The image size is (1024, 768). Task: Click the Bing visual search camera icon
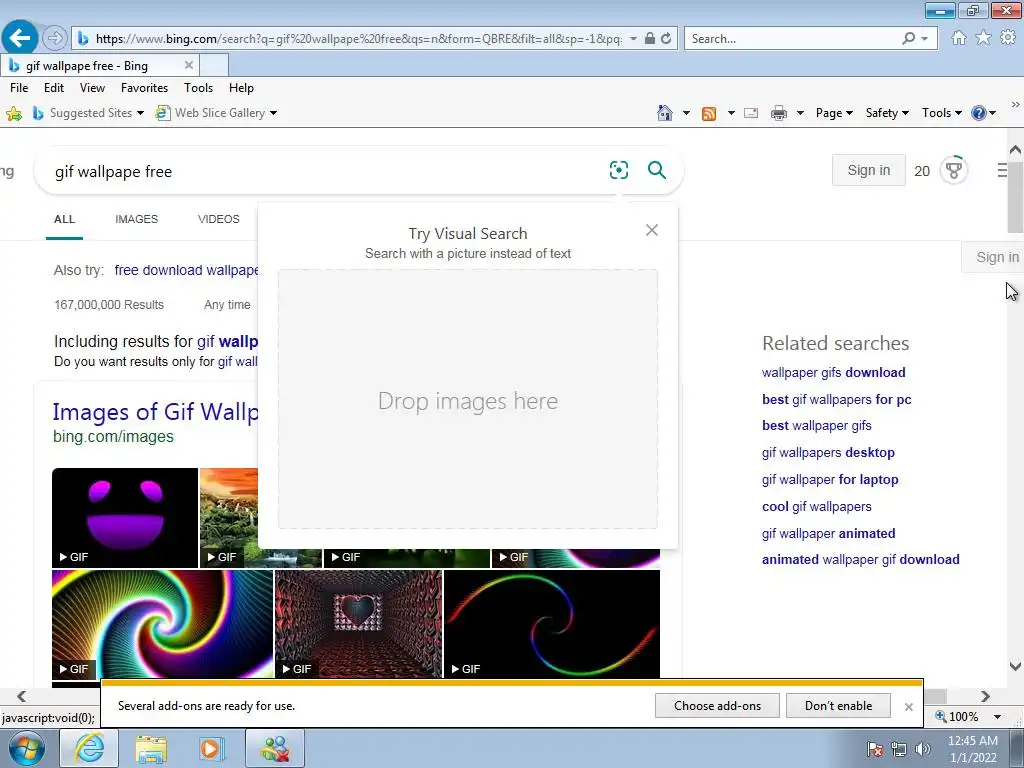point(618,170)
